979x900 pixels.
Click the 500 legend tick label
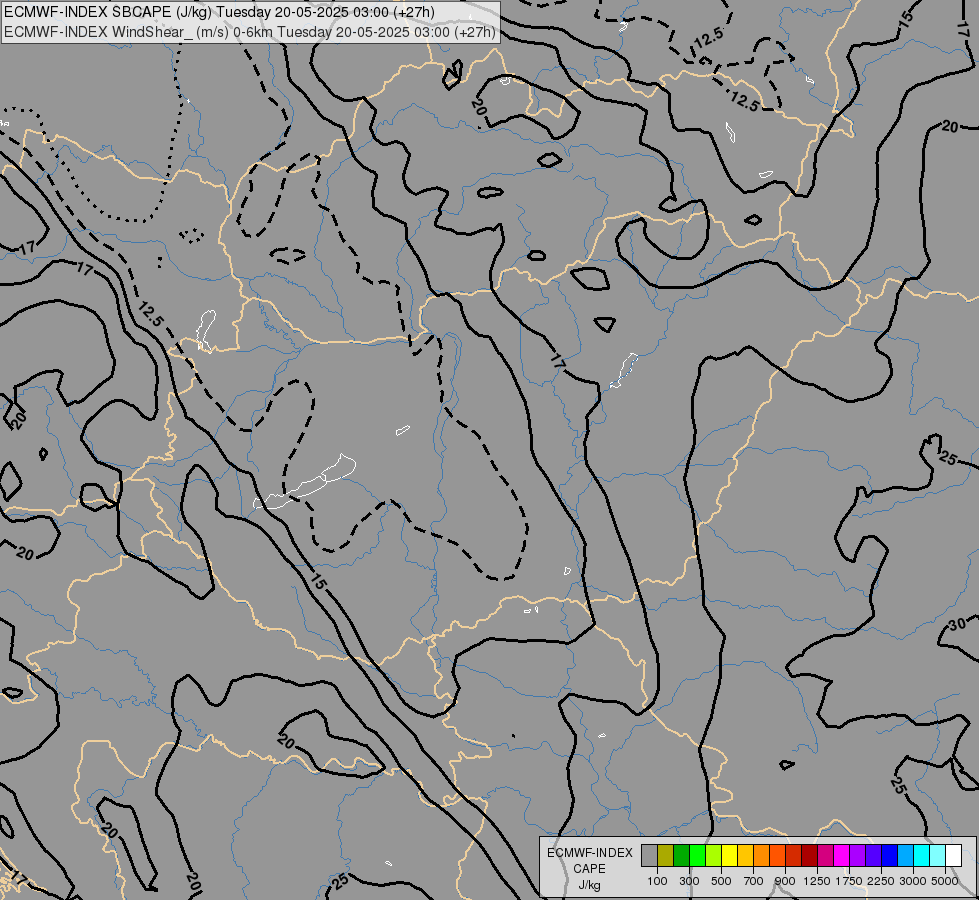pos(721,881)
